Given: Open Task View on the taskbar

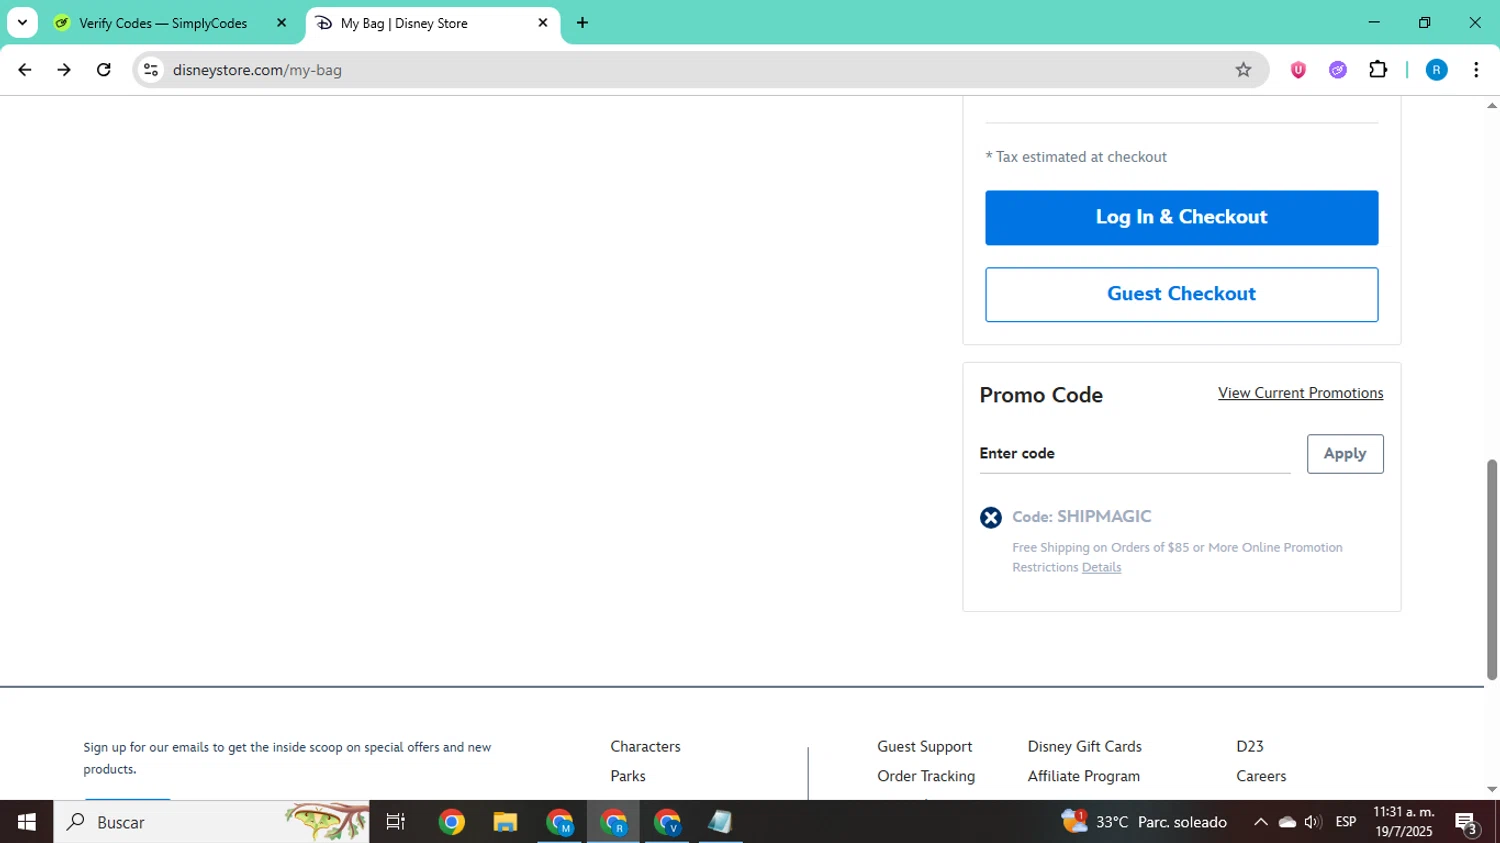Looking at the screenshot, I should 396,822.
